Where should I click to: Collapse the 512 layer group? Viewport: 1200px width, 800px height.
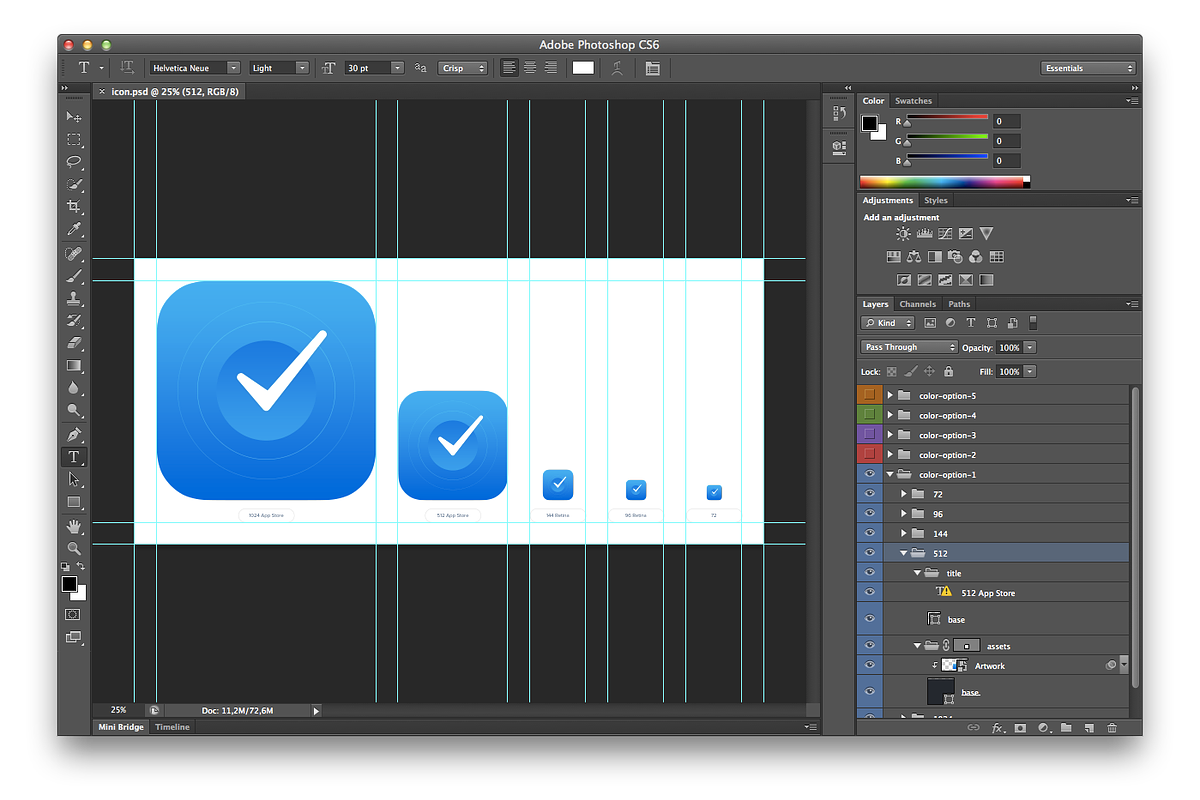coord(904,553)
